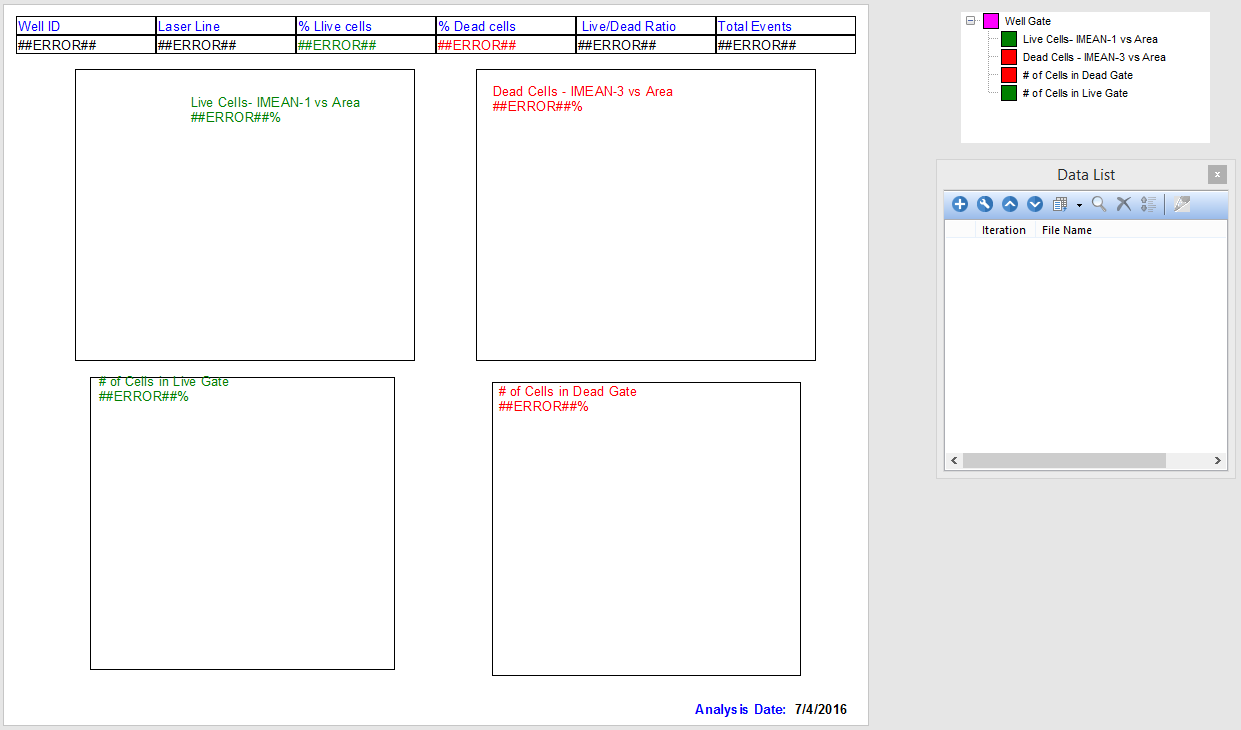Click the magnifying glass search icon

tap(1099, 204)
